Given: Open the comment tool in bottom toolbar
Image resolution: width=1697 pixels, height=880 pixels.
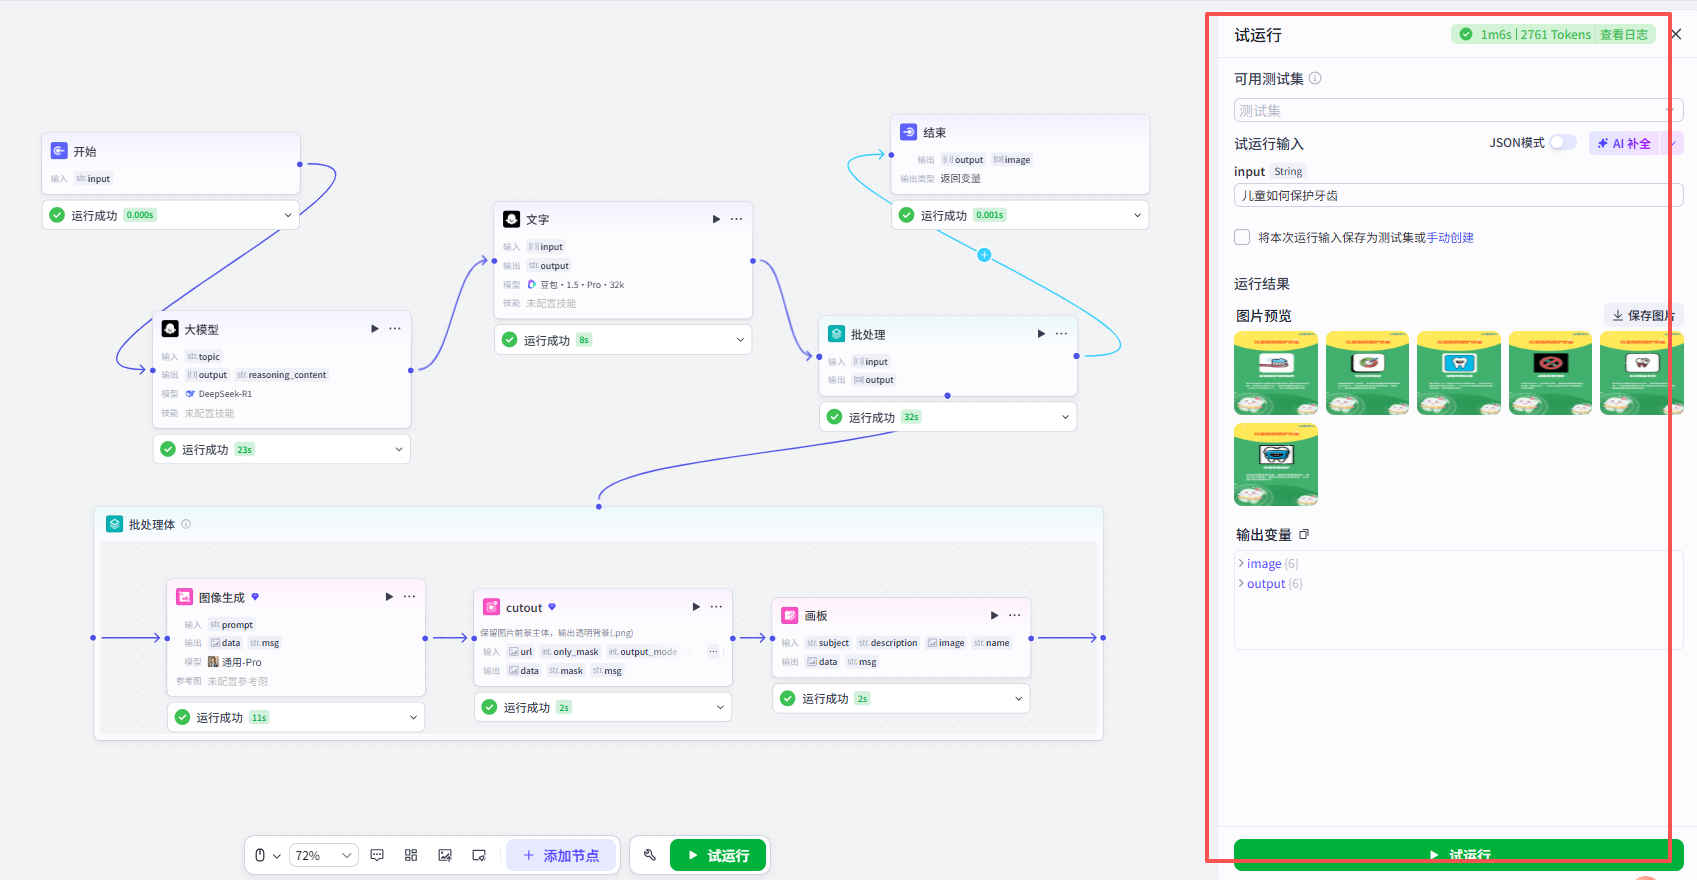Looking at the screenshot, I should [377, 855].
